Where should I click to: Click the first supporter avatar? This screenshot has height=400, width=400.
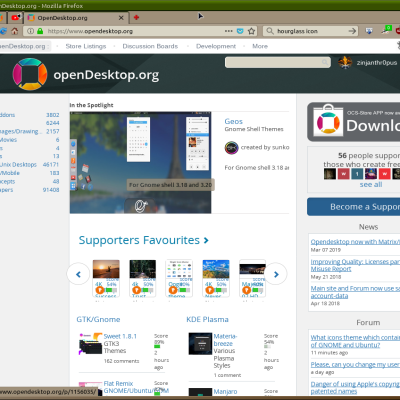click(330, 174)
